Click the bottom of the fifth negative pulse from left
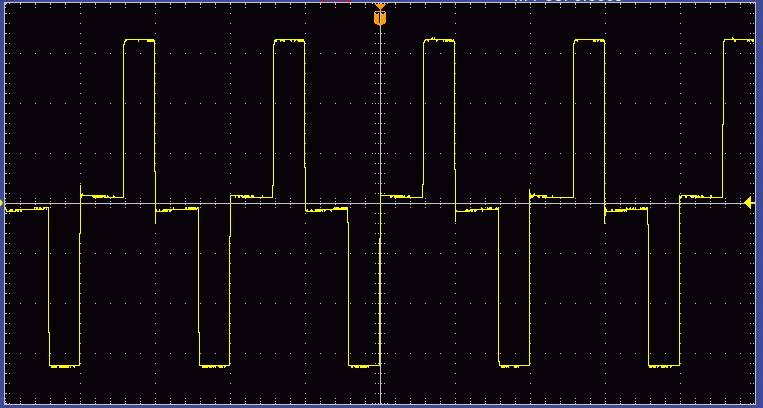The image size is (763, 408). [664, 366]
